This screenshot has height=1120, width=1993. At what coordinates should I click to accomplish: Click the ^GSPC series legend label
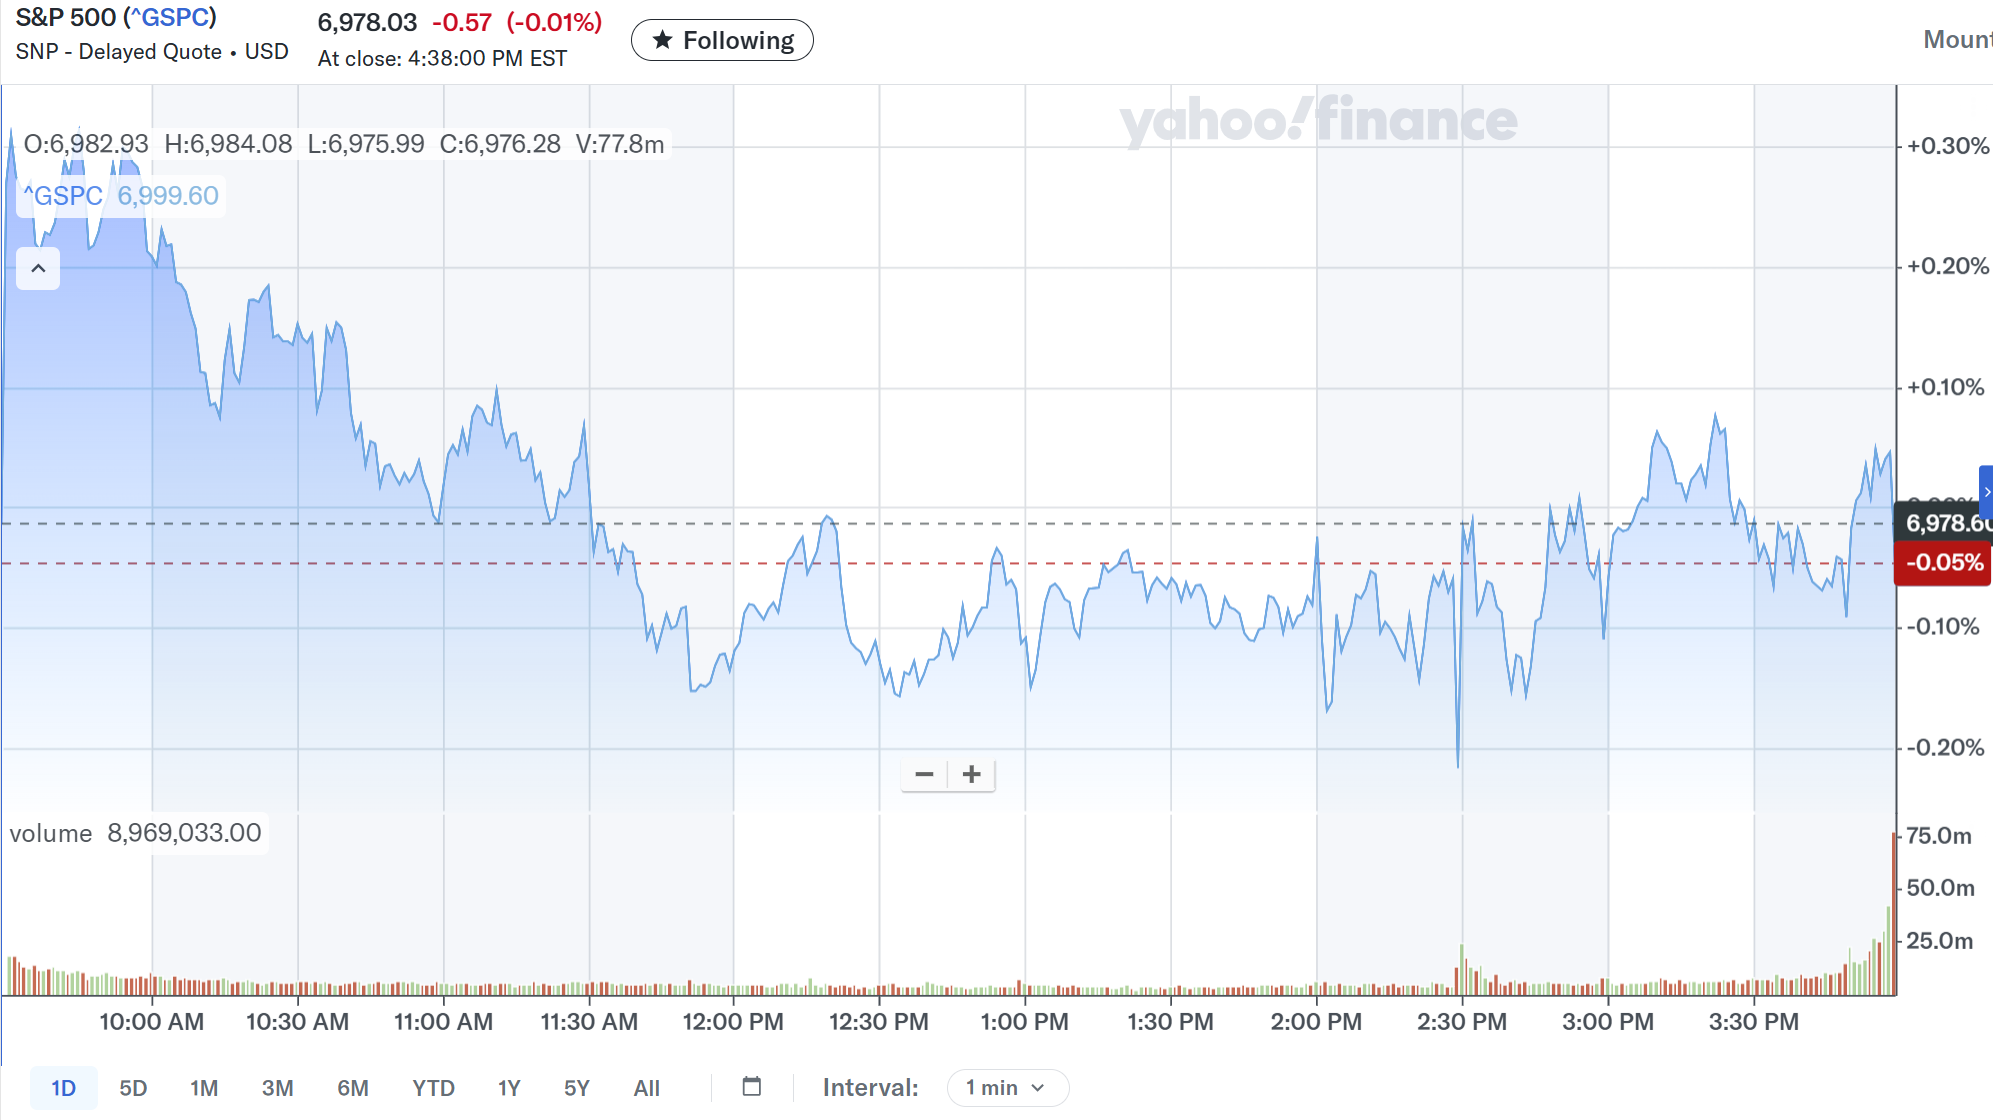[63, 196]
